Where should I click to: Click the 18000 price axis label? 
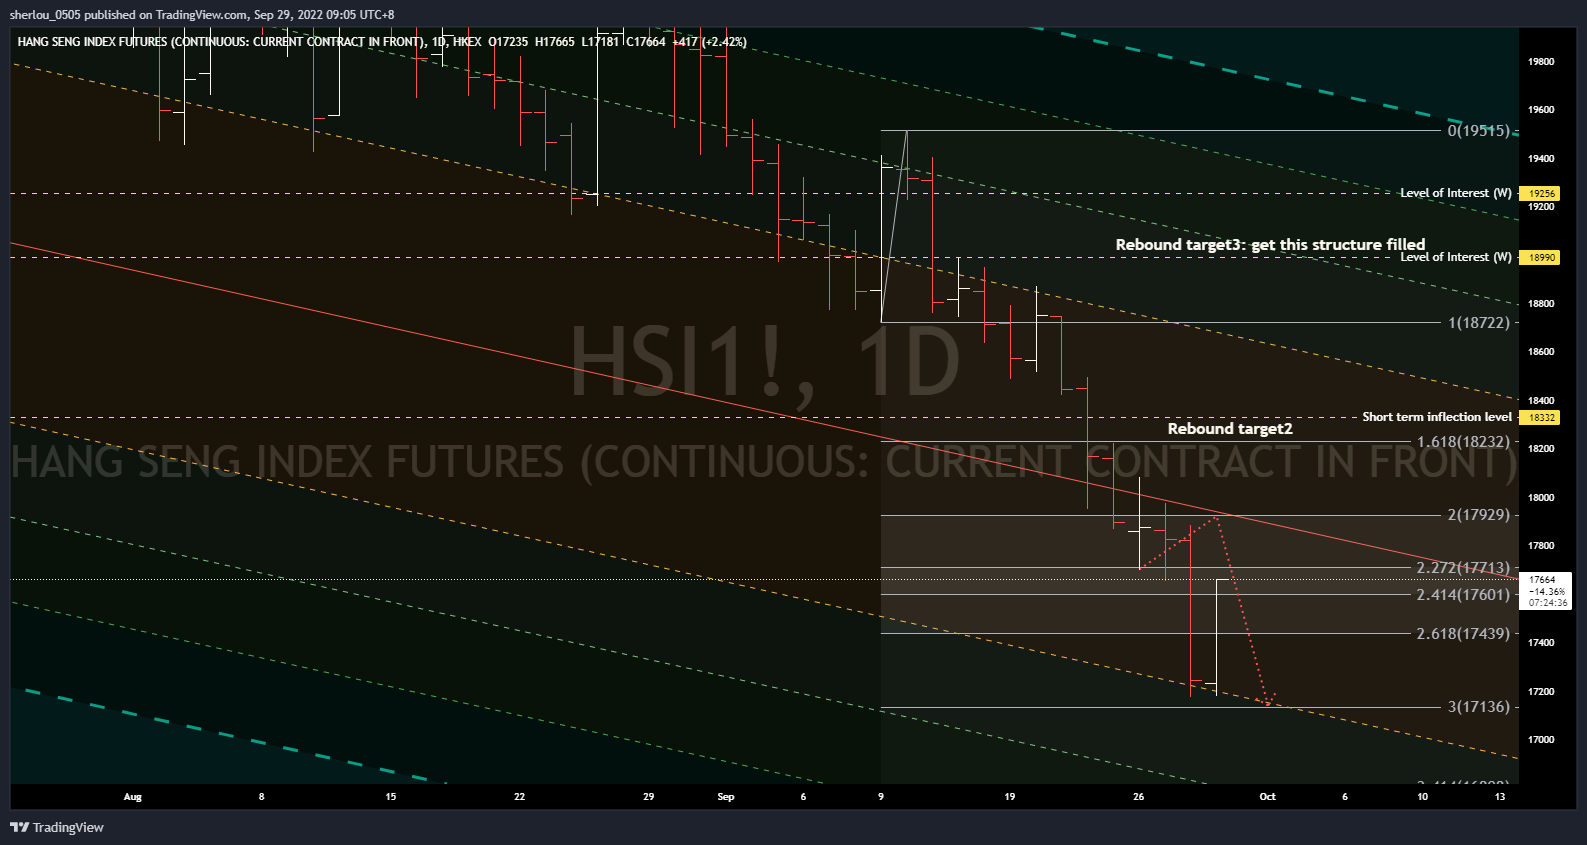click(1541, 498)
